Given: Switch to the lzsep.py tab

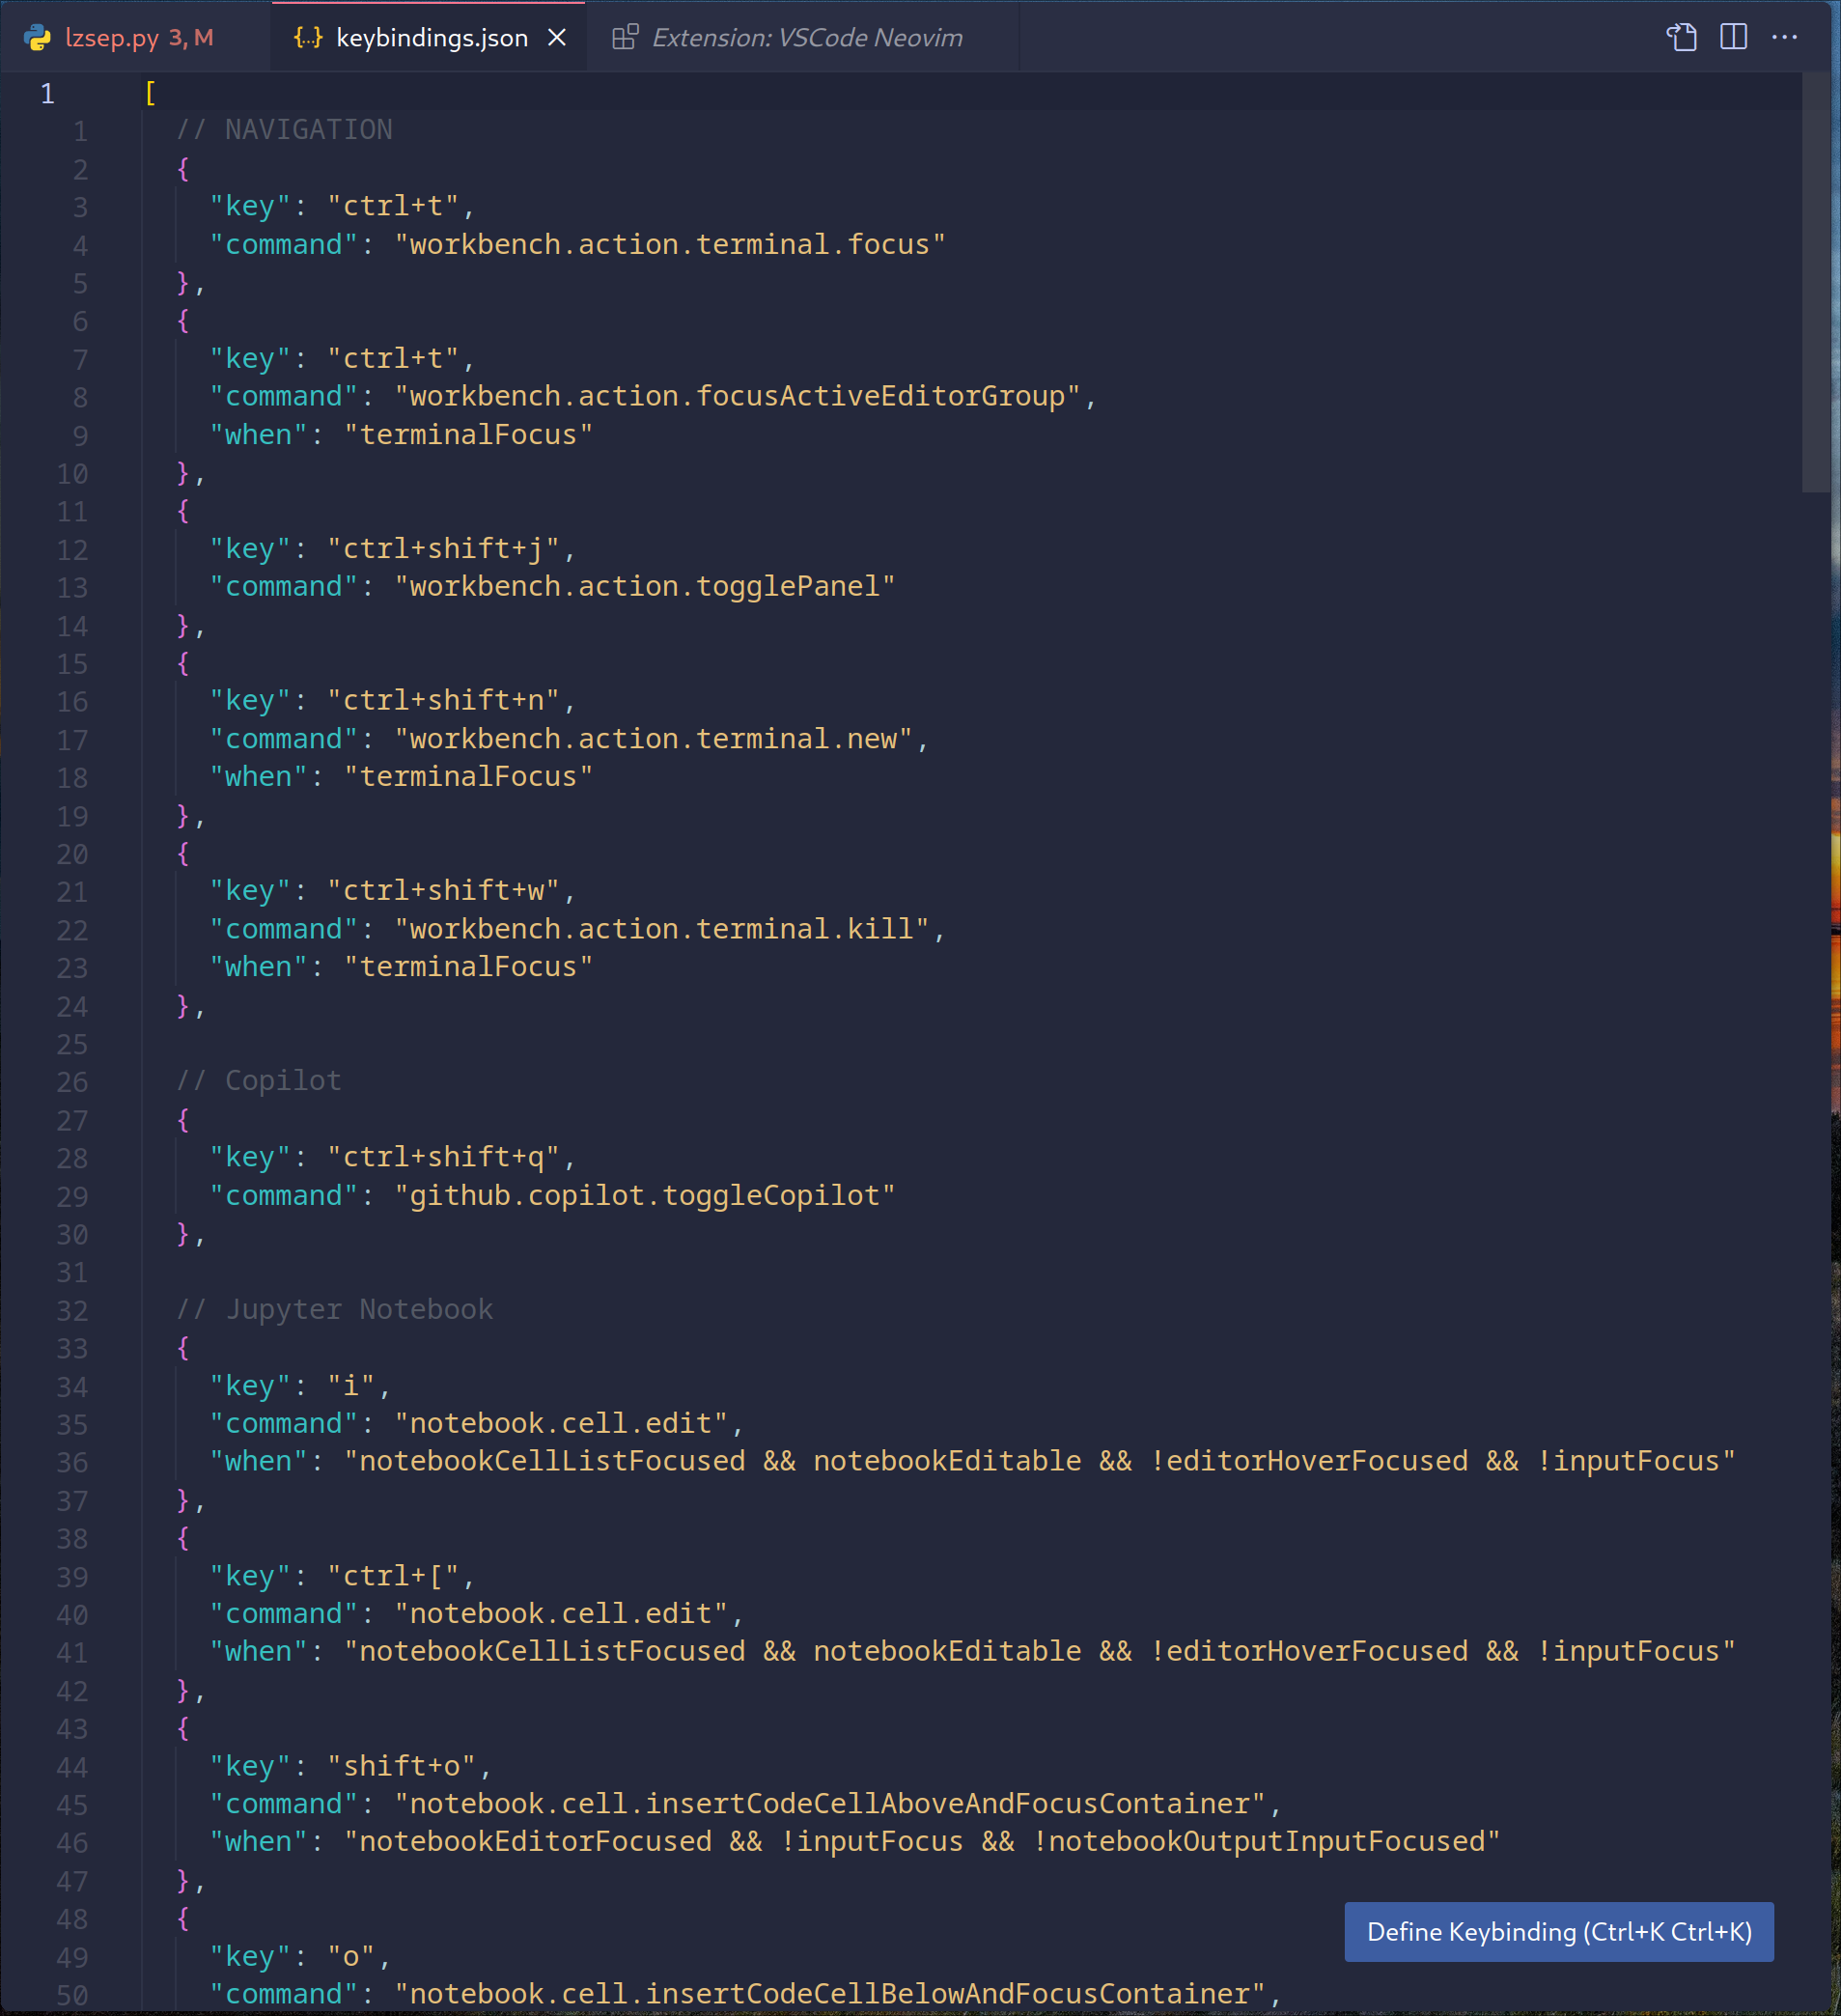Looking at the screenshot, I should (x=113, y=37).
